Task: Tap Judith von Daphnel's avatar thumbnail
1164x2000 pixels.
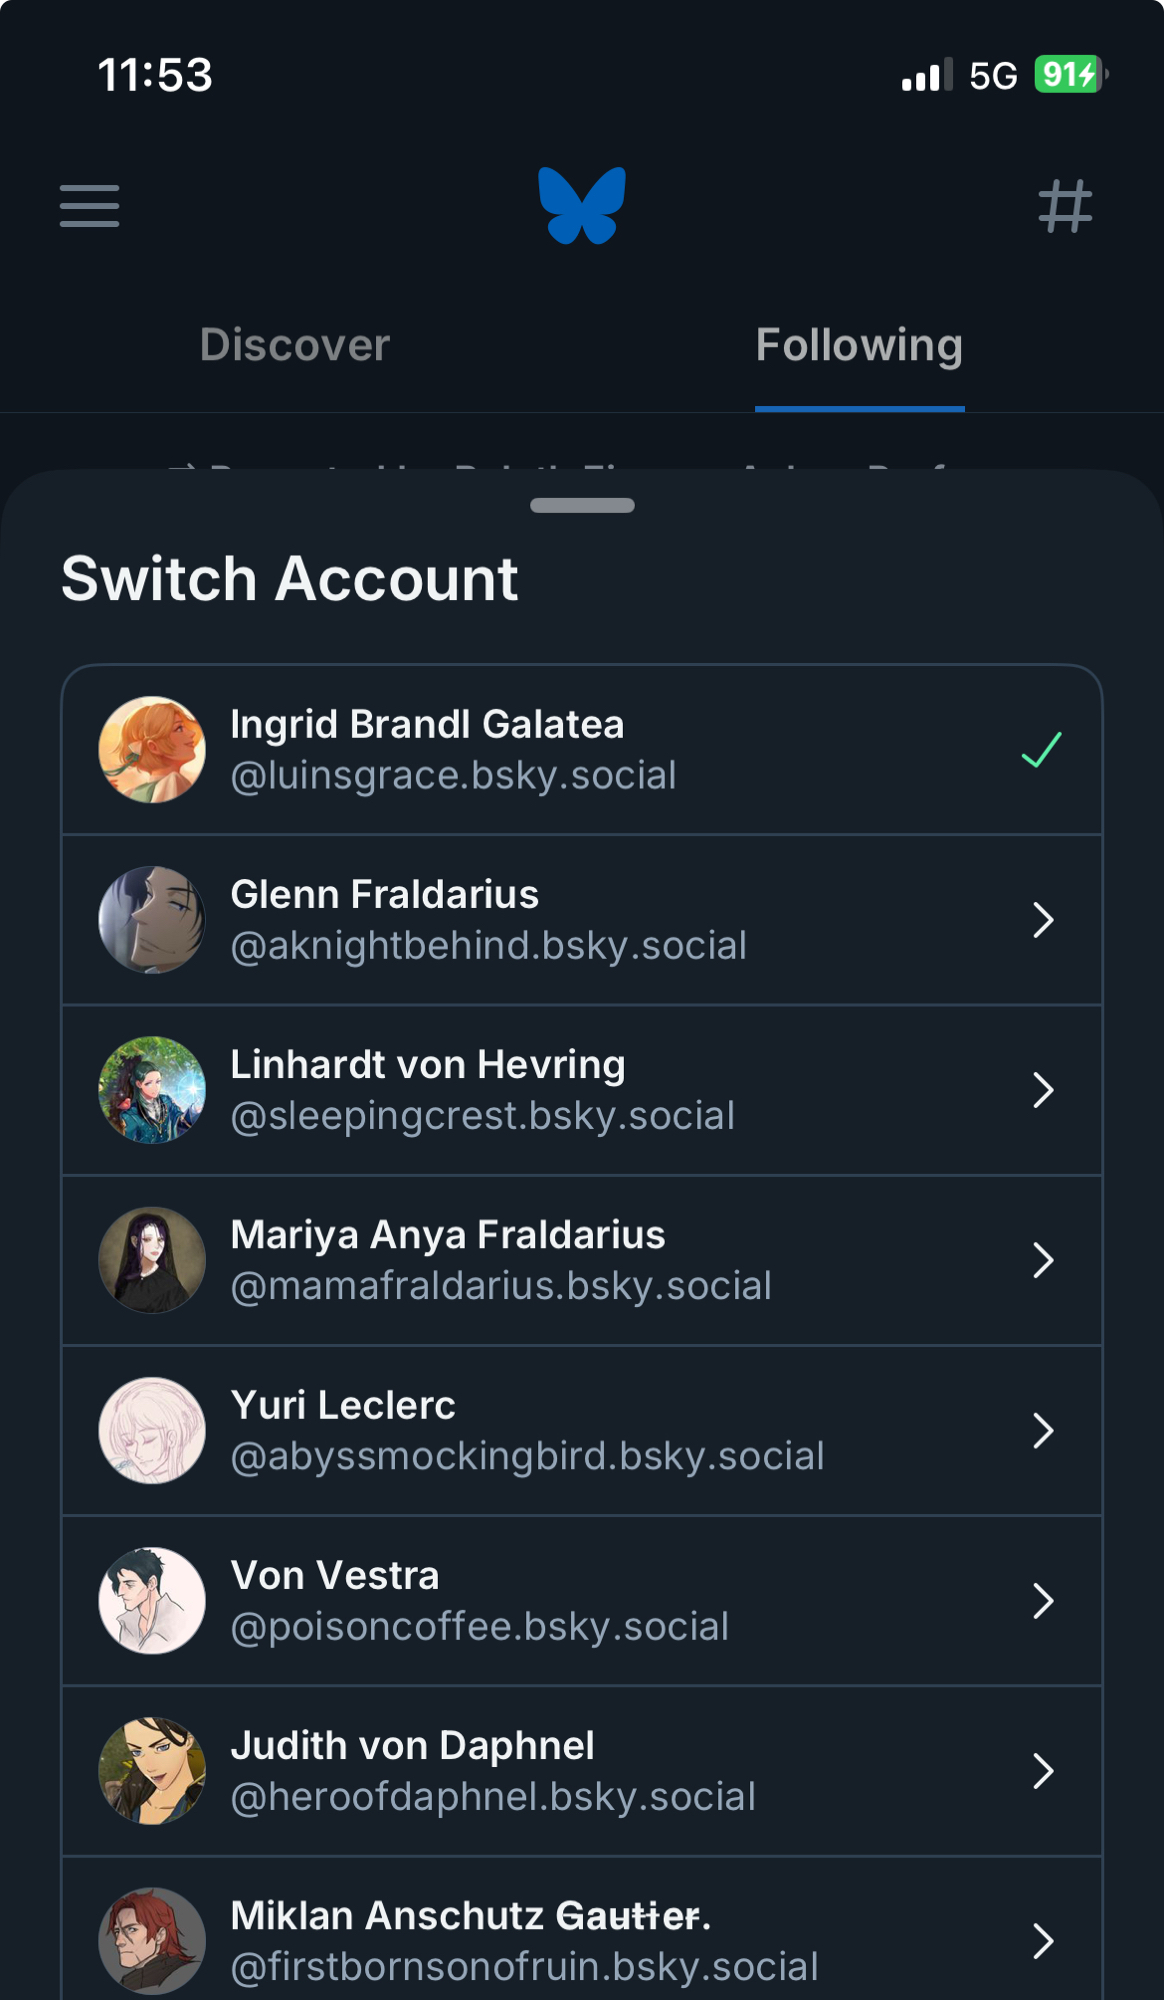Action: [x=152, y=1771]
